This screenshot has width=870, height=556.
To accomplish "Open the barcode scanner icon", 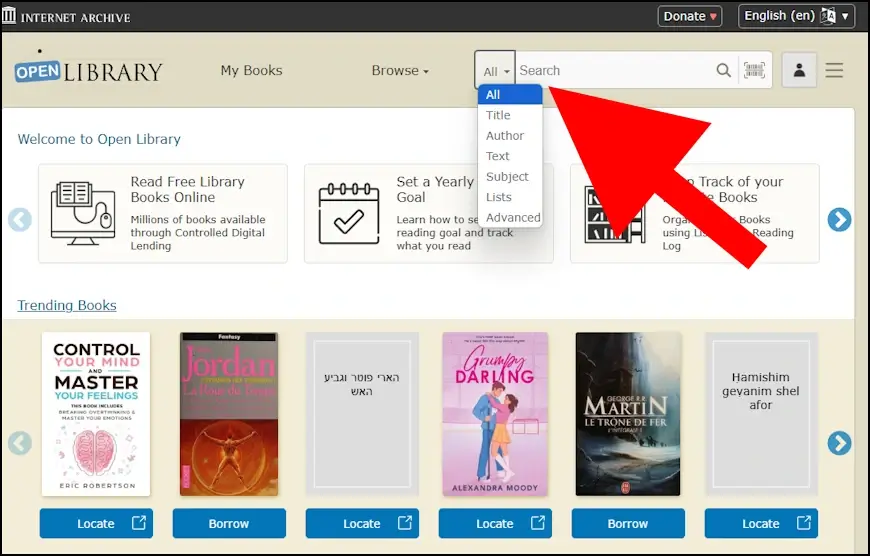I will pos(755,70).
